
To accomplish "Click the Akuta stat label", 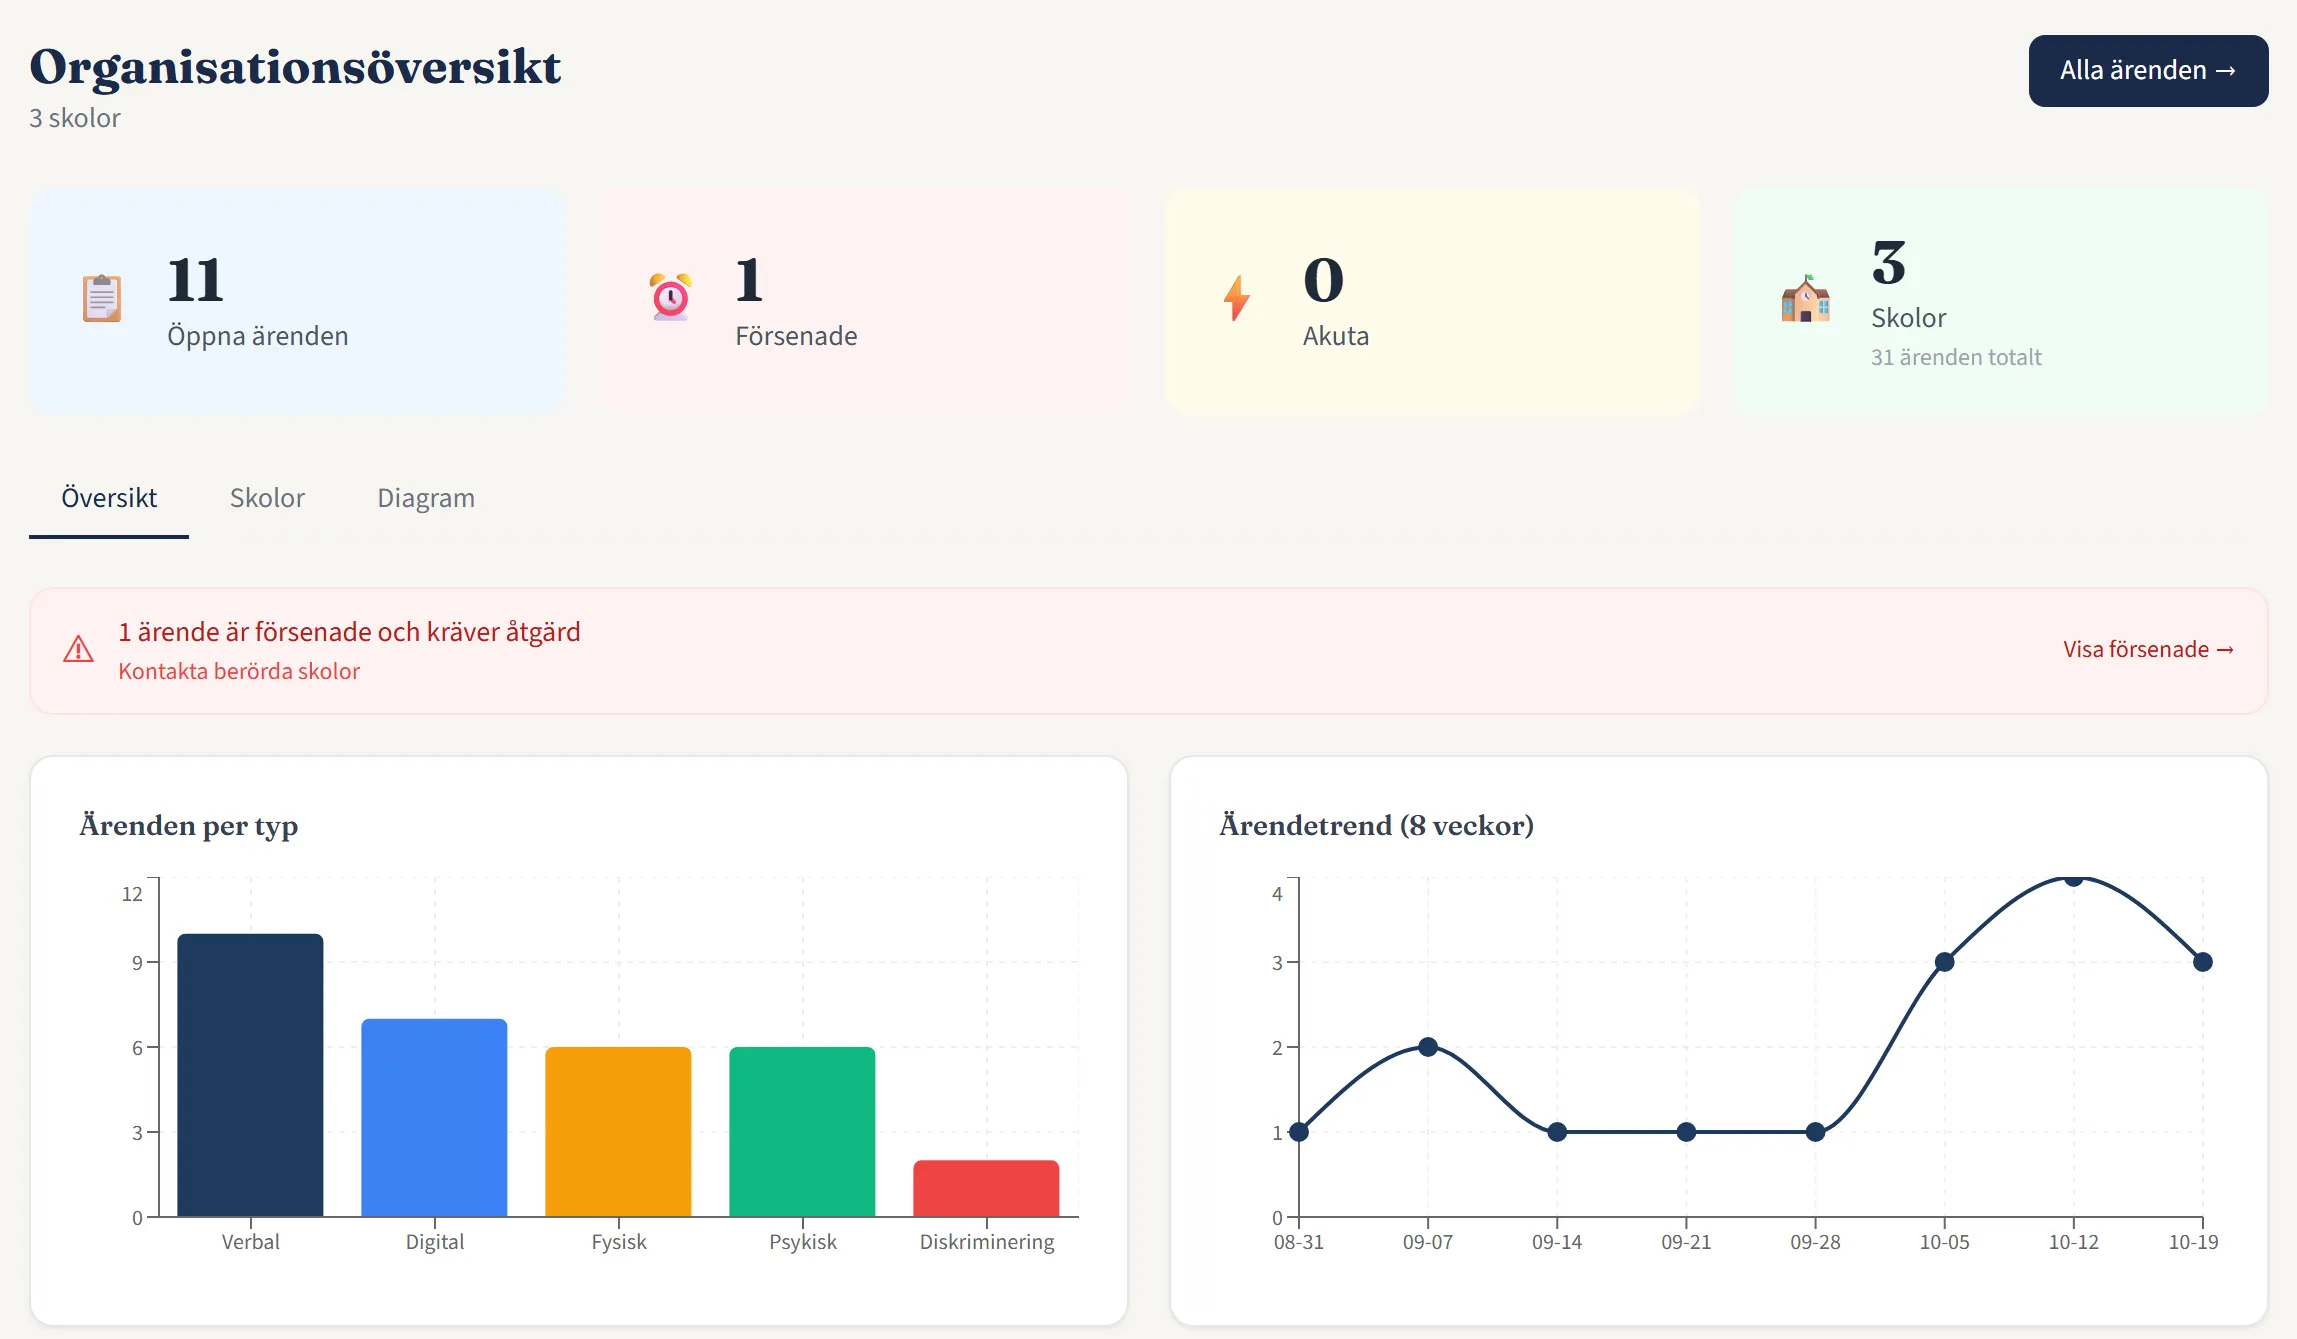I will [x=1336, y=336].
